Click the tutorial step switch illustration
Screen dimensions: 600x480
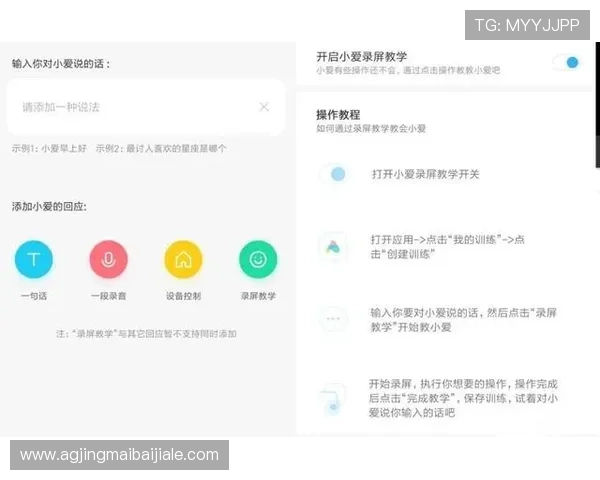click(334, 174)
